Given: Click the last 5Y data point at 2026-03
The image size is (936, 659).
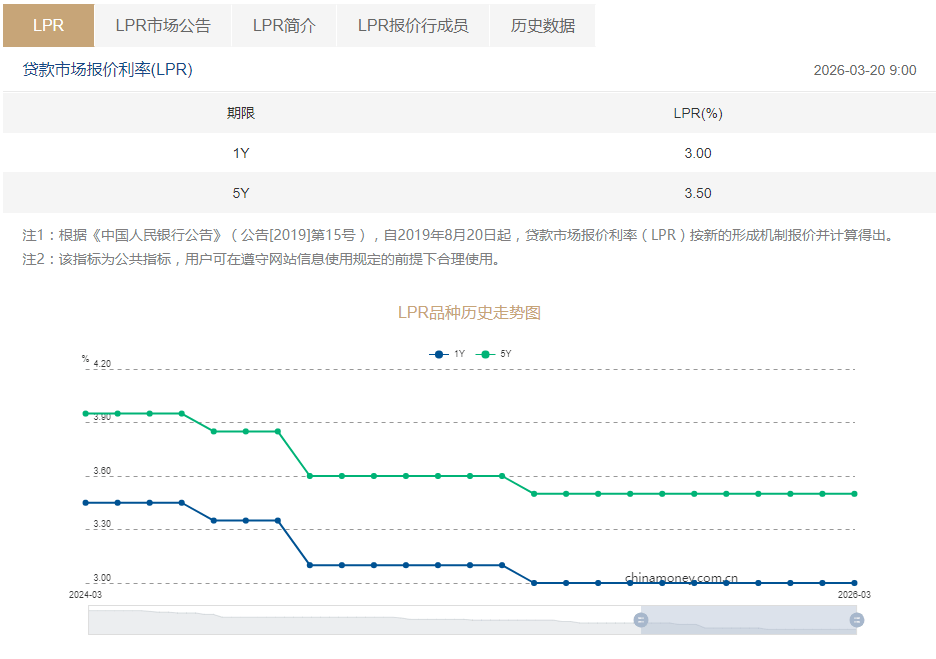Looking at the screenshot, I should pos(854,494).
